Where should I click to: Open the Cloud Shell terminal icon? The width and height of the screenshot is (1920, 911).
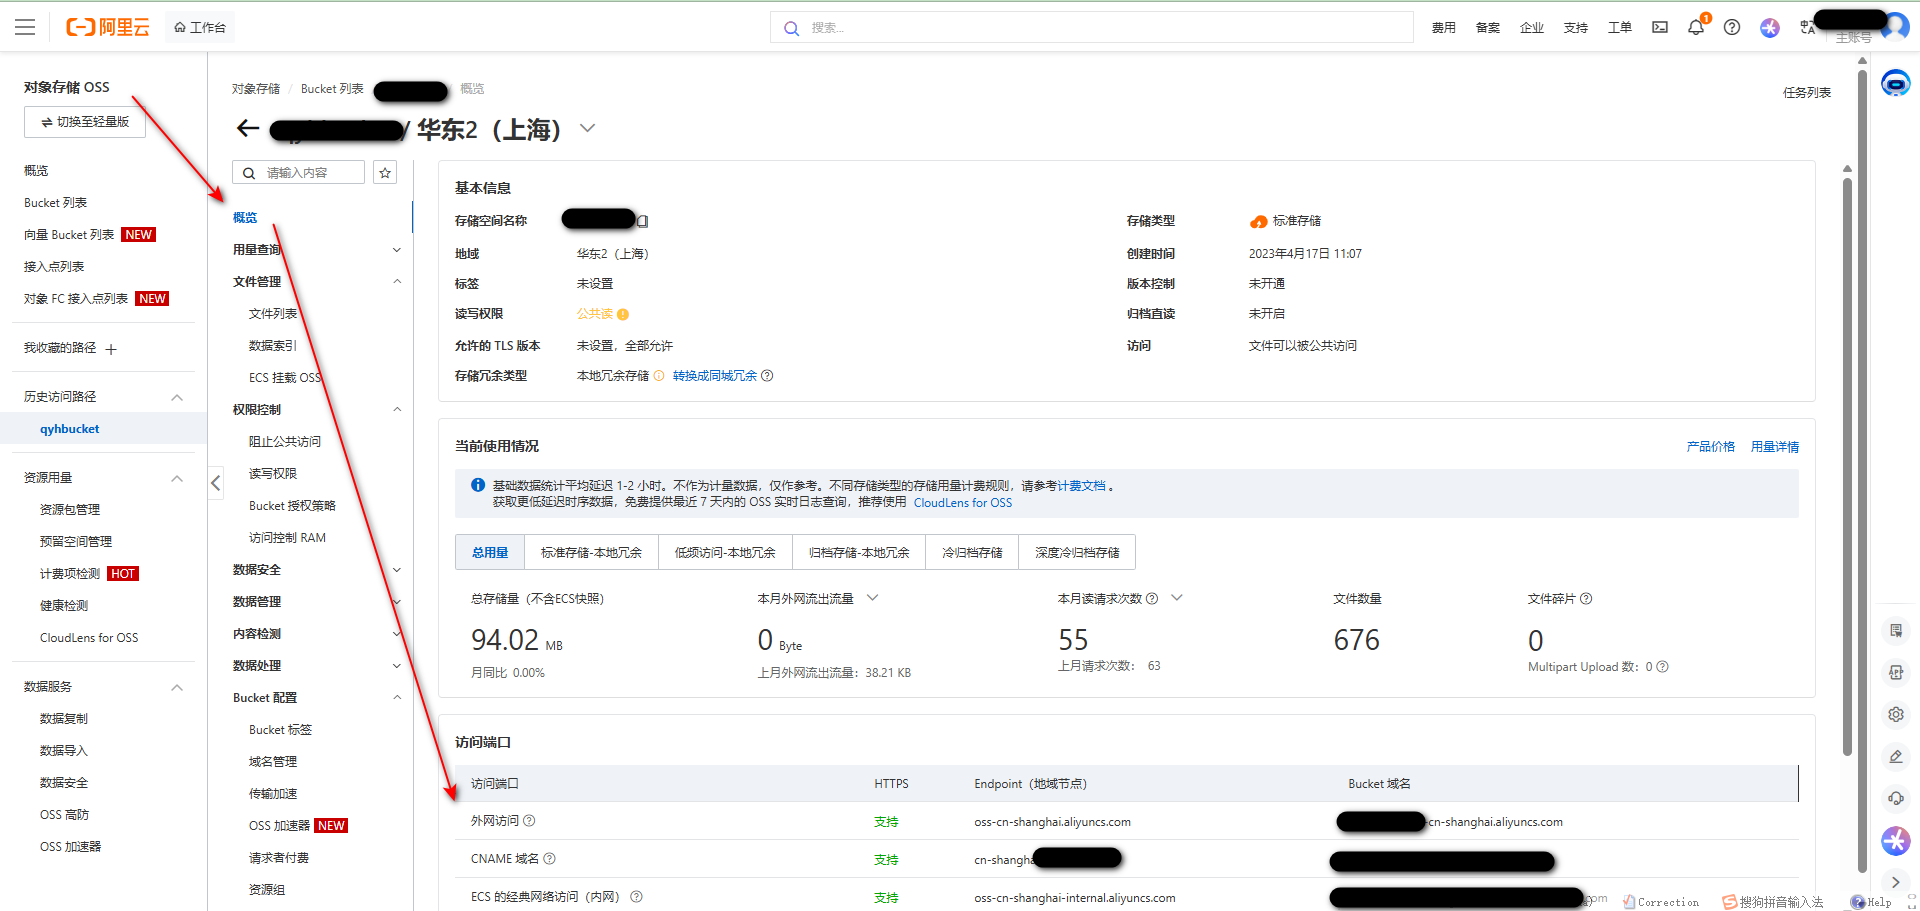(x=1659, y=27)
